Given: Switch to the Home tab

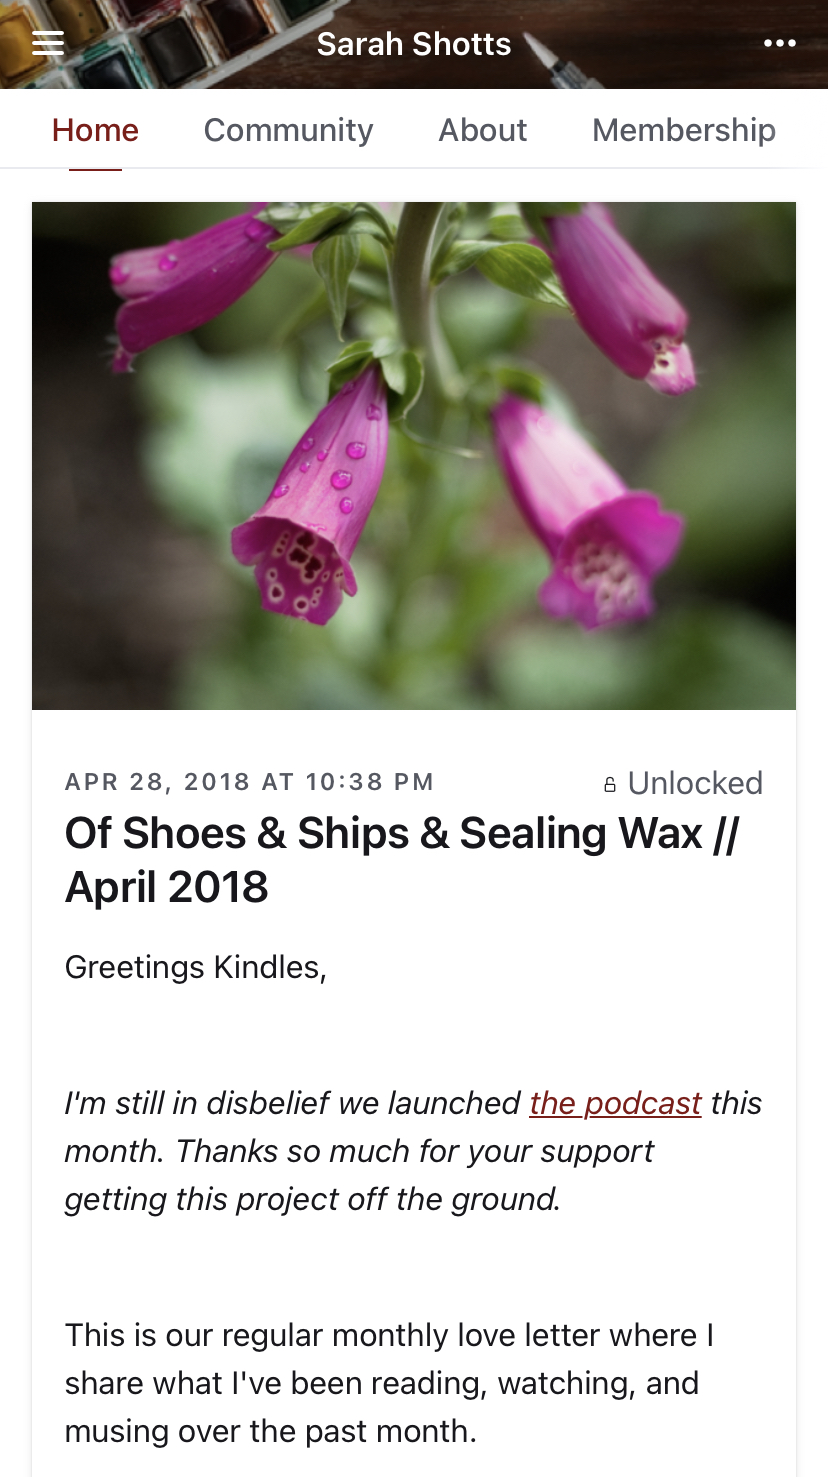Looking at the screenshot, I should click(95, 130).
